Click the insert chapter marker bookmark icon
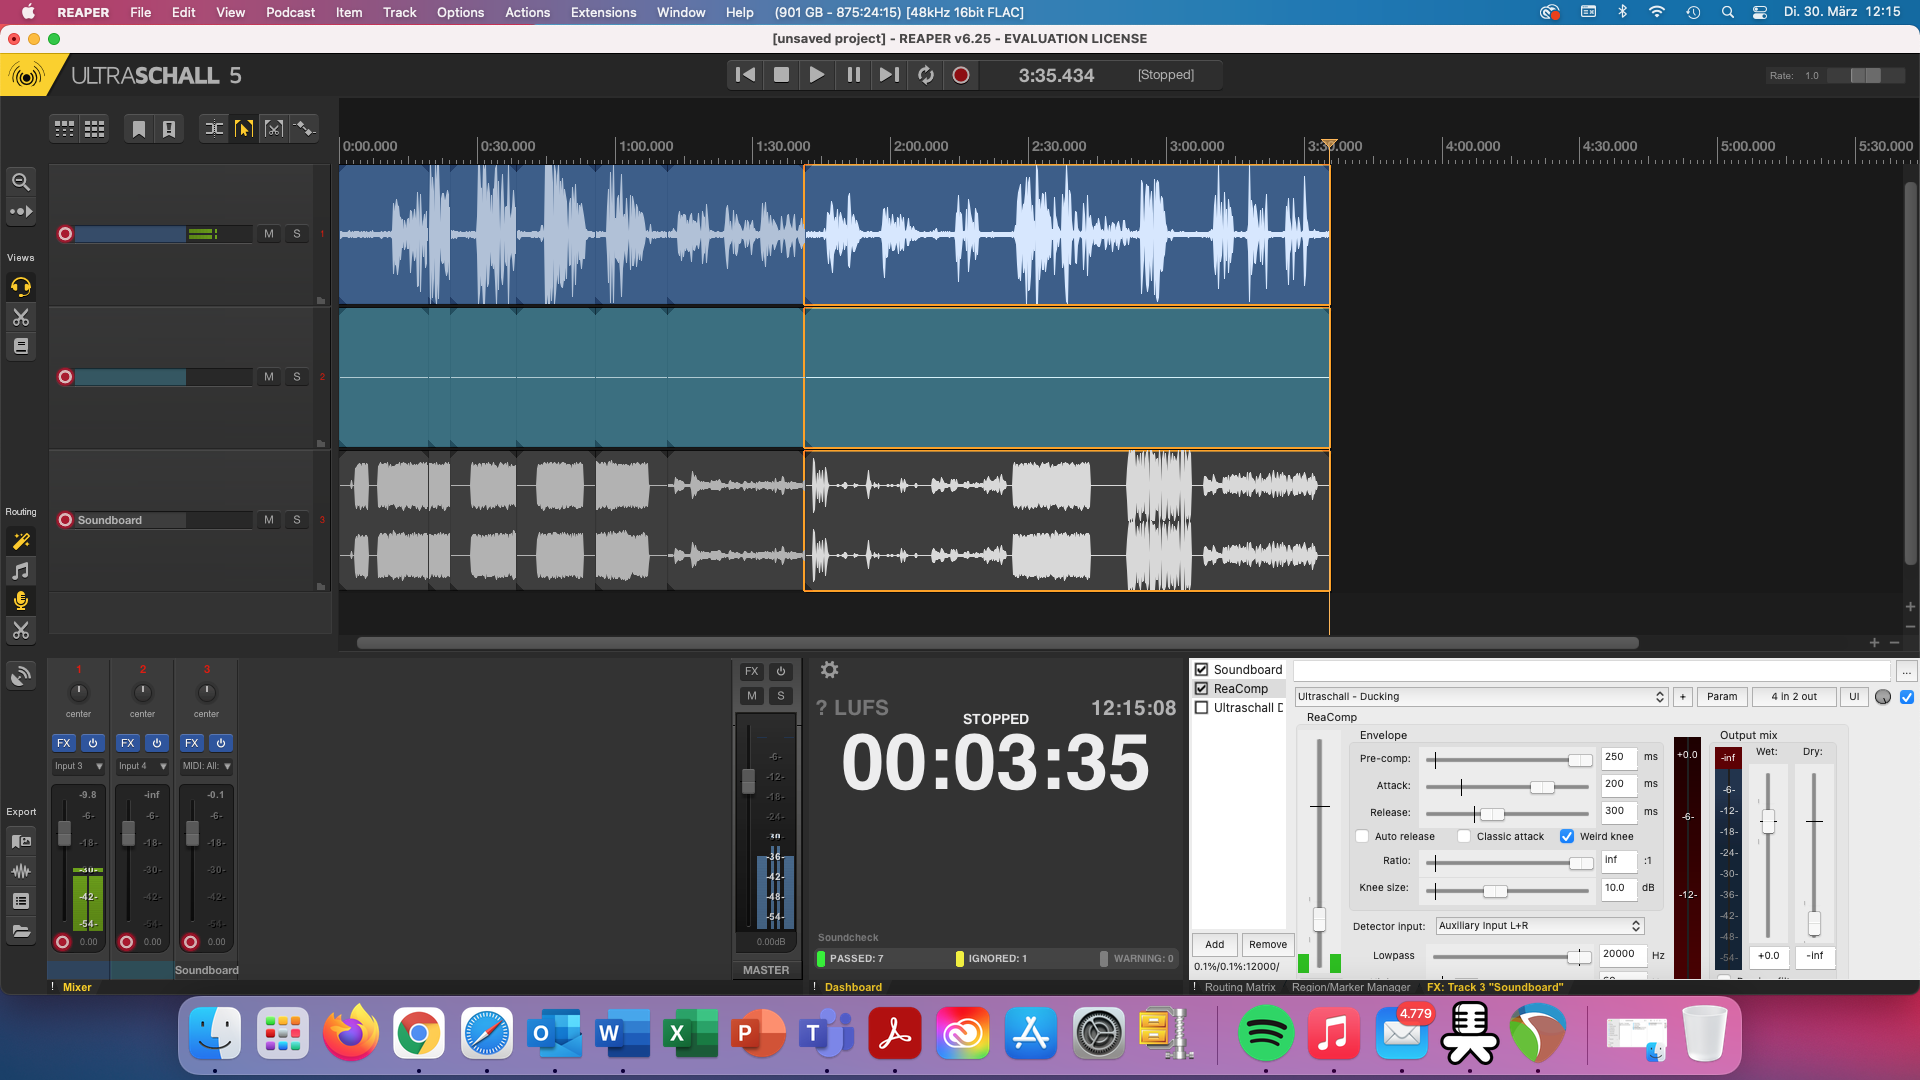The width and height of the screenshot is (1920, 1080). click(x=139, y=129)
